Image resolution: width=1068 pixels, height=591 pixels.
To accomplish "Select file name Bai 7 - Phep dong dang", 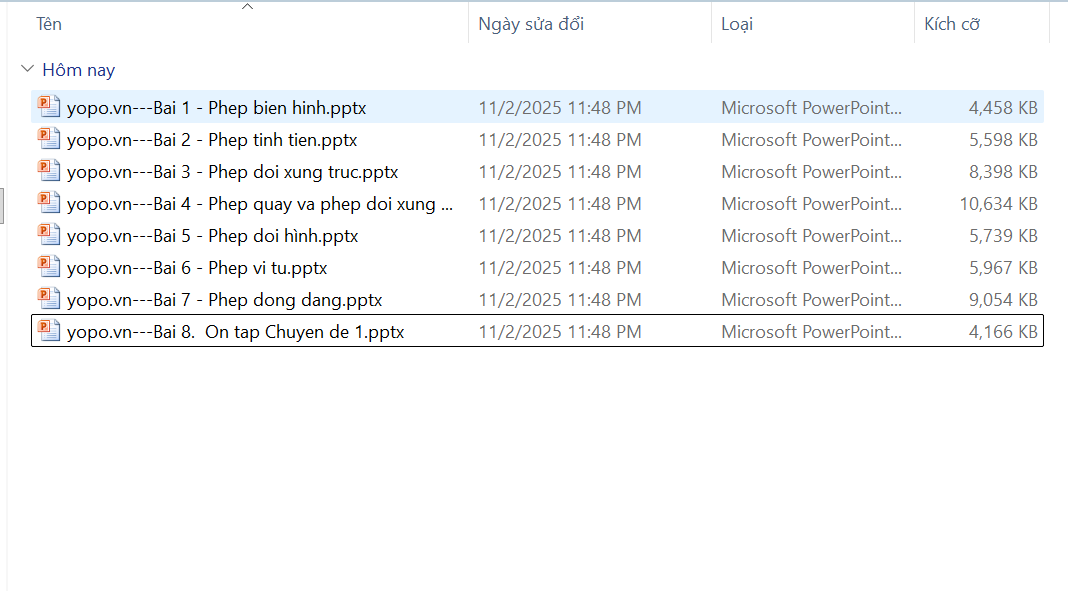I will point(224,300).
